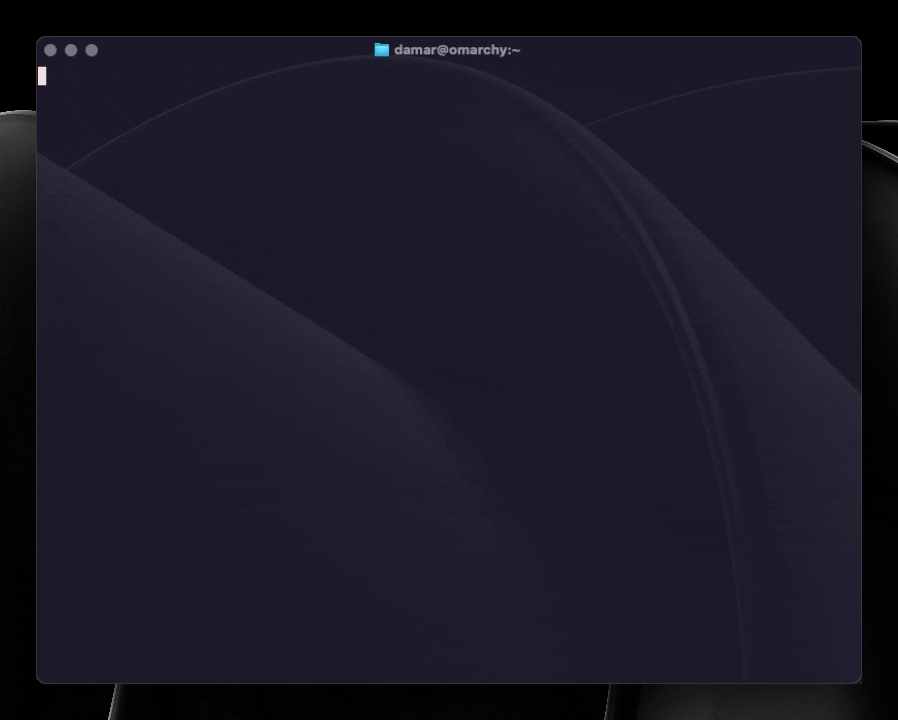Image resolution: width=898 pixels, height=720 pixels.
Task: Click the terminal window's bottom-left corner
Action: 39,681
